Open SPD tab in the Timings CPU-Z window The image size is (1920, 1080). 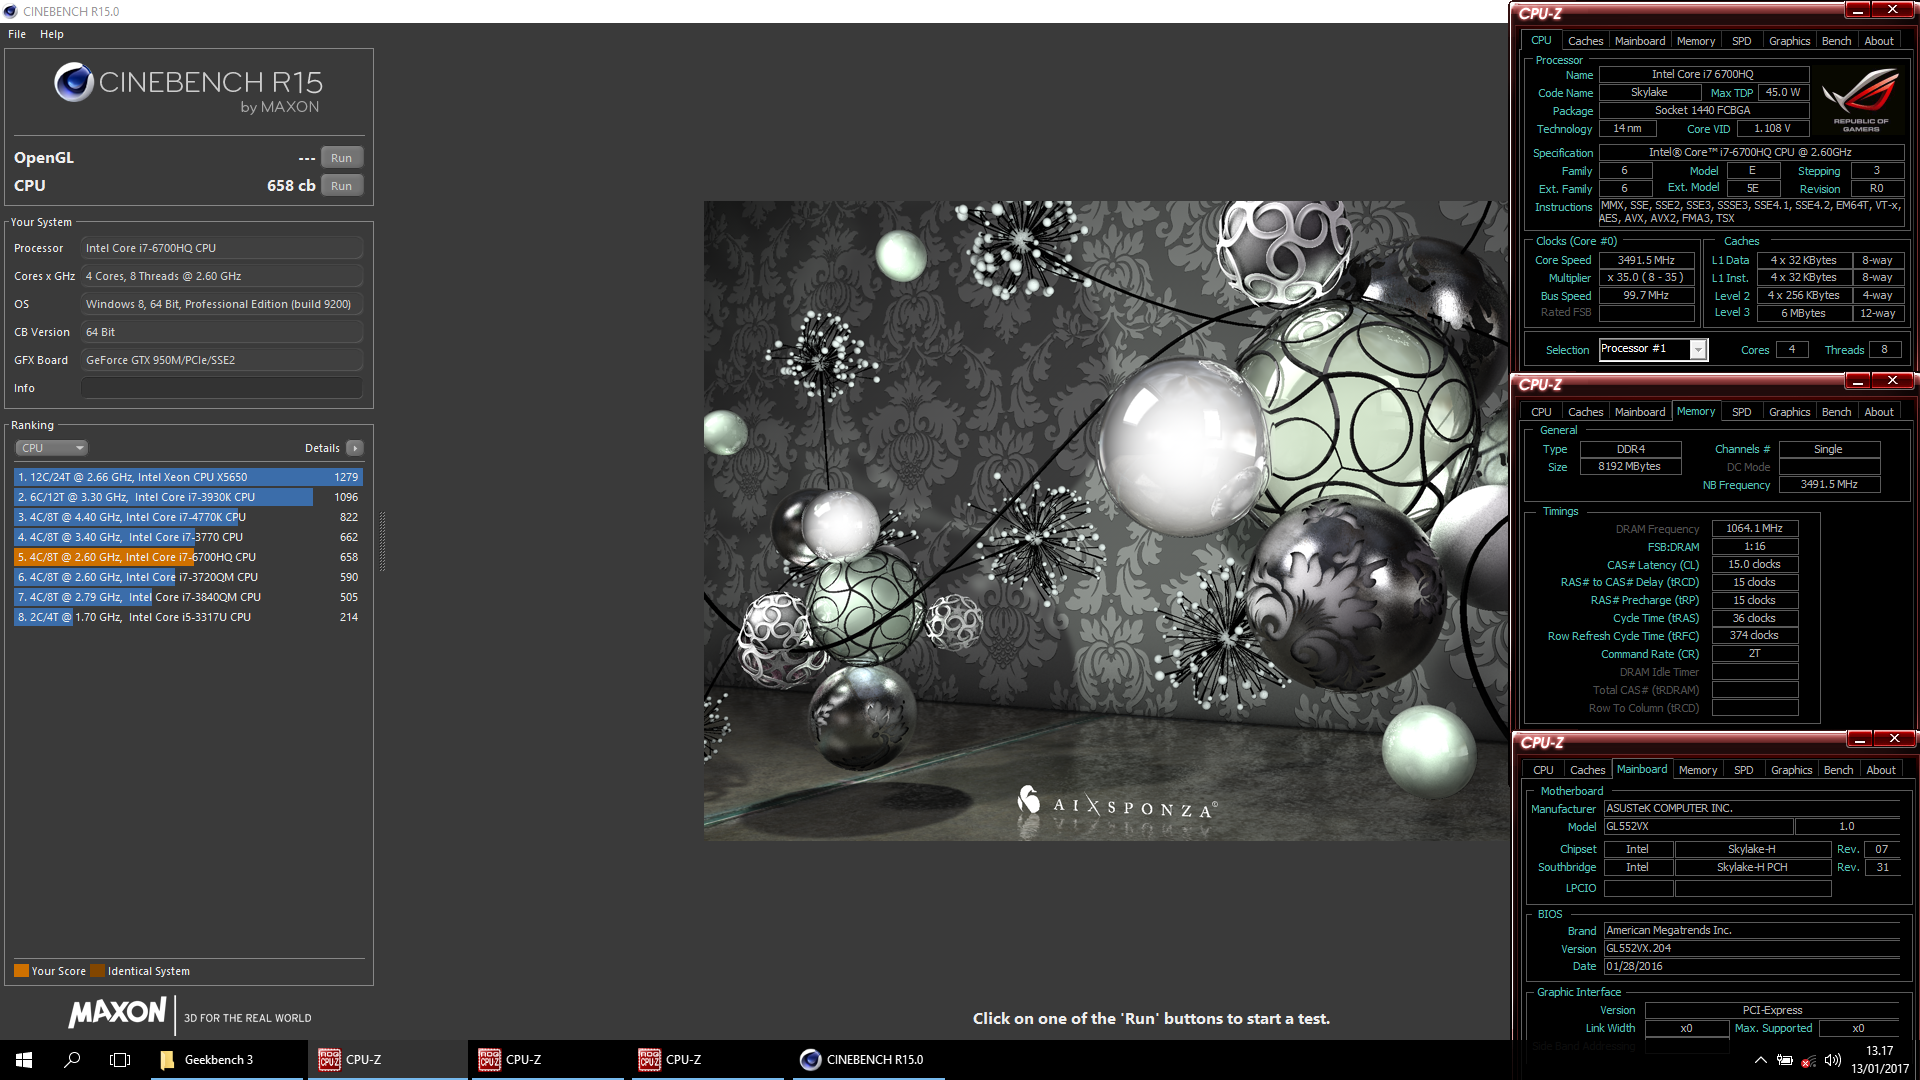[x=1742, y=412]
